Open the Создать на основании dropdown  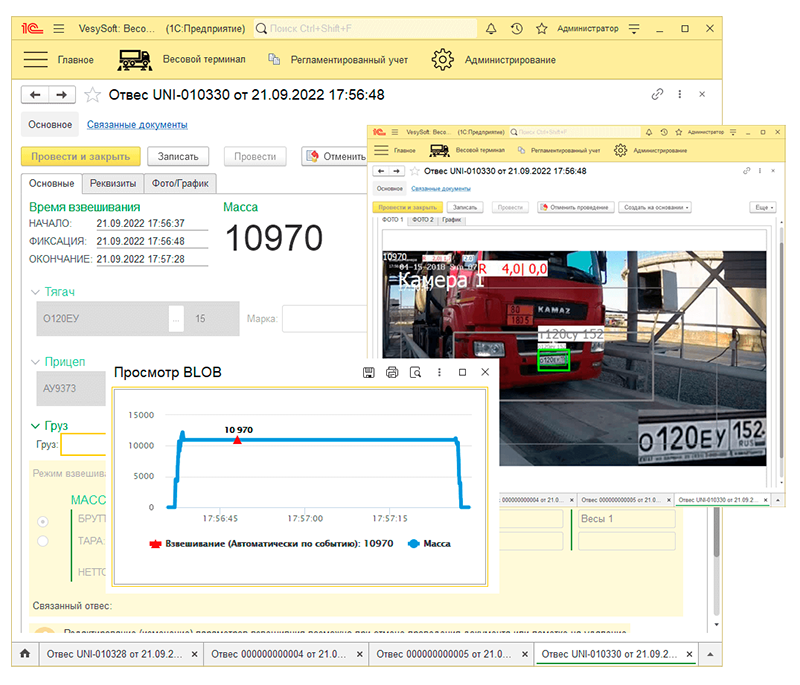coord(655,207)
